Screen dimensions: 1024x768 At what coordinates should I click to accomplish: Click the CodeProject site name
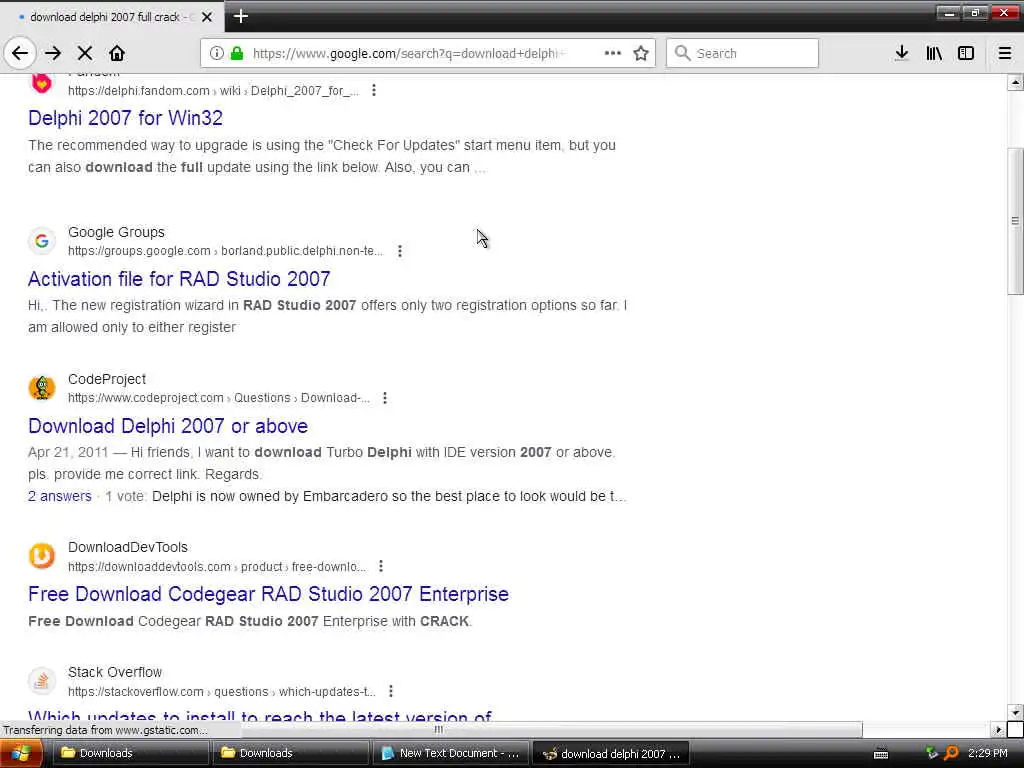(107, 379)
